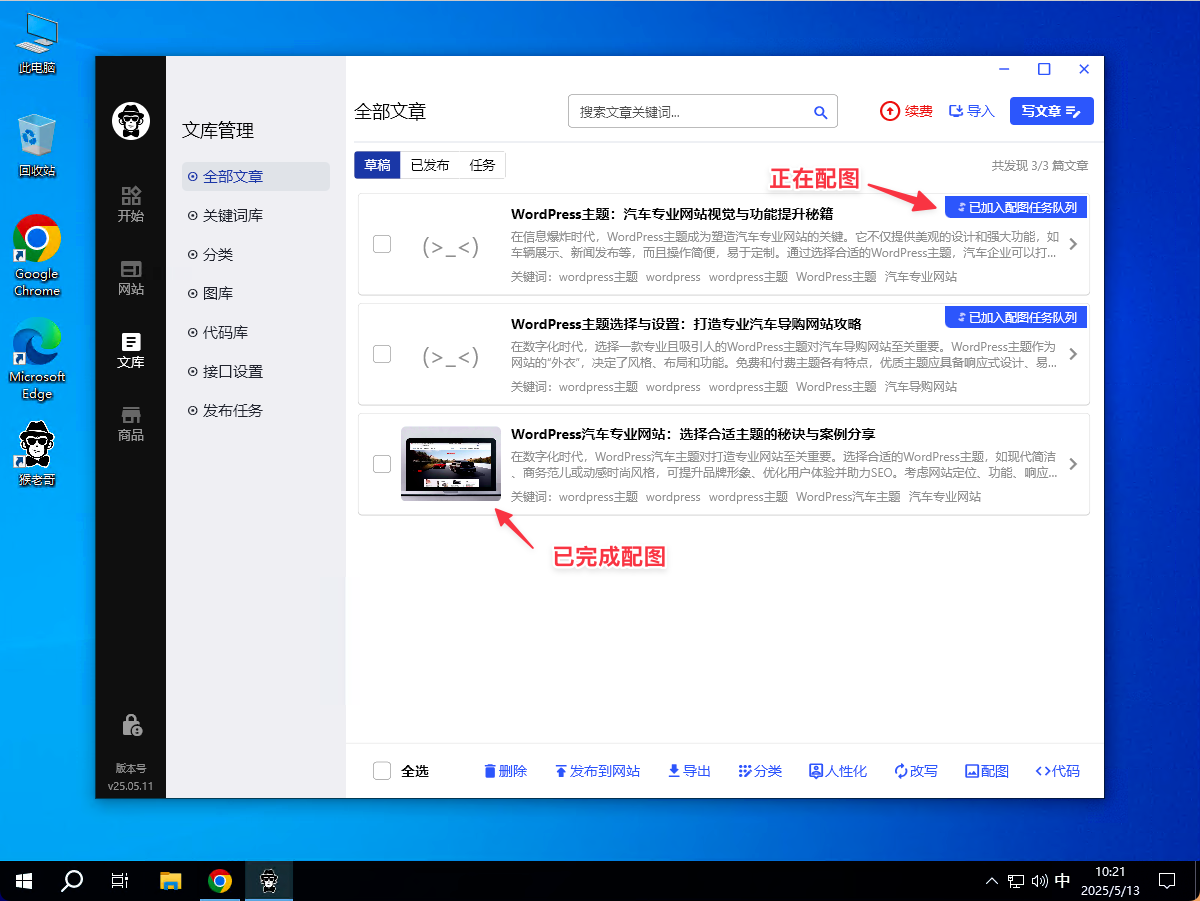Viewport: 1200px width, 901px height.
Task: Expand the 汽车专业网站视觉与功能提升秘籍 article chevron
Action: click(x=1073, y=244)
